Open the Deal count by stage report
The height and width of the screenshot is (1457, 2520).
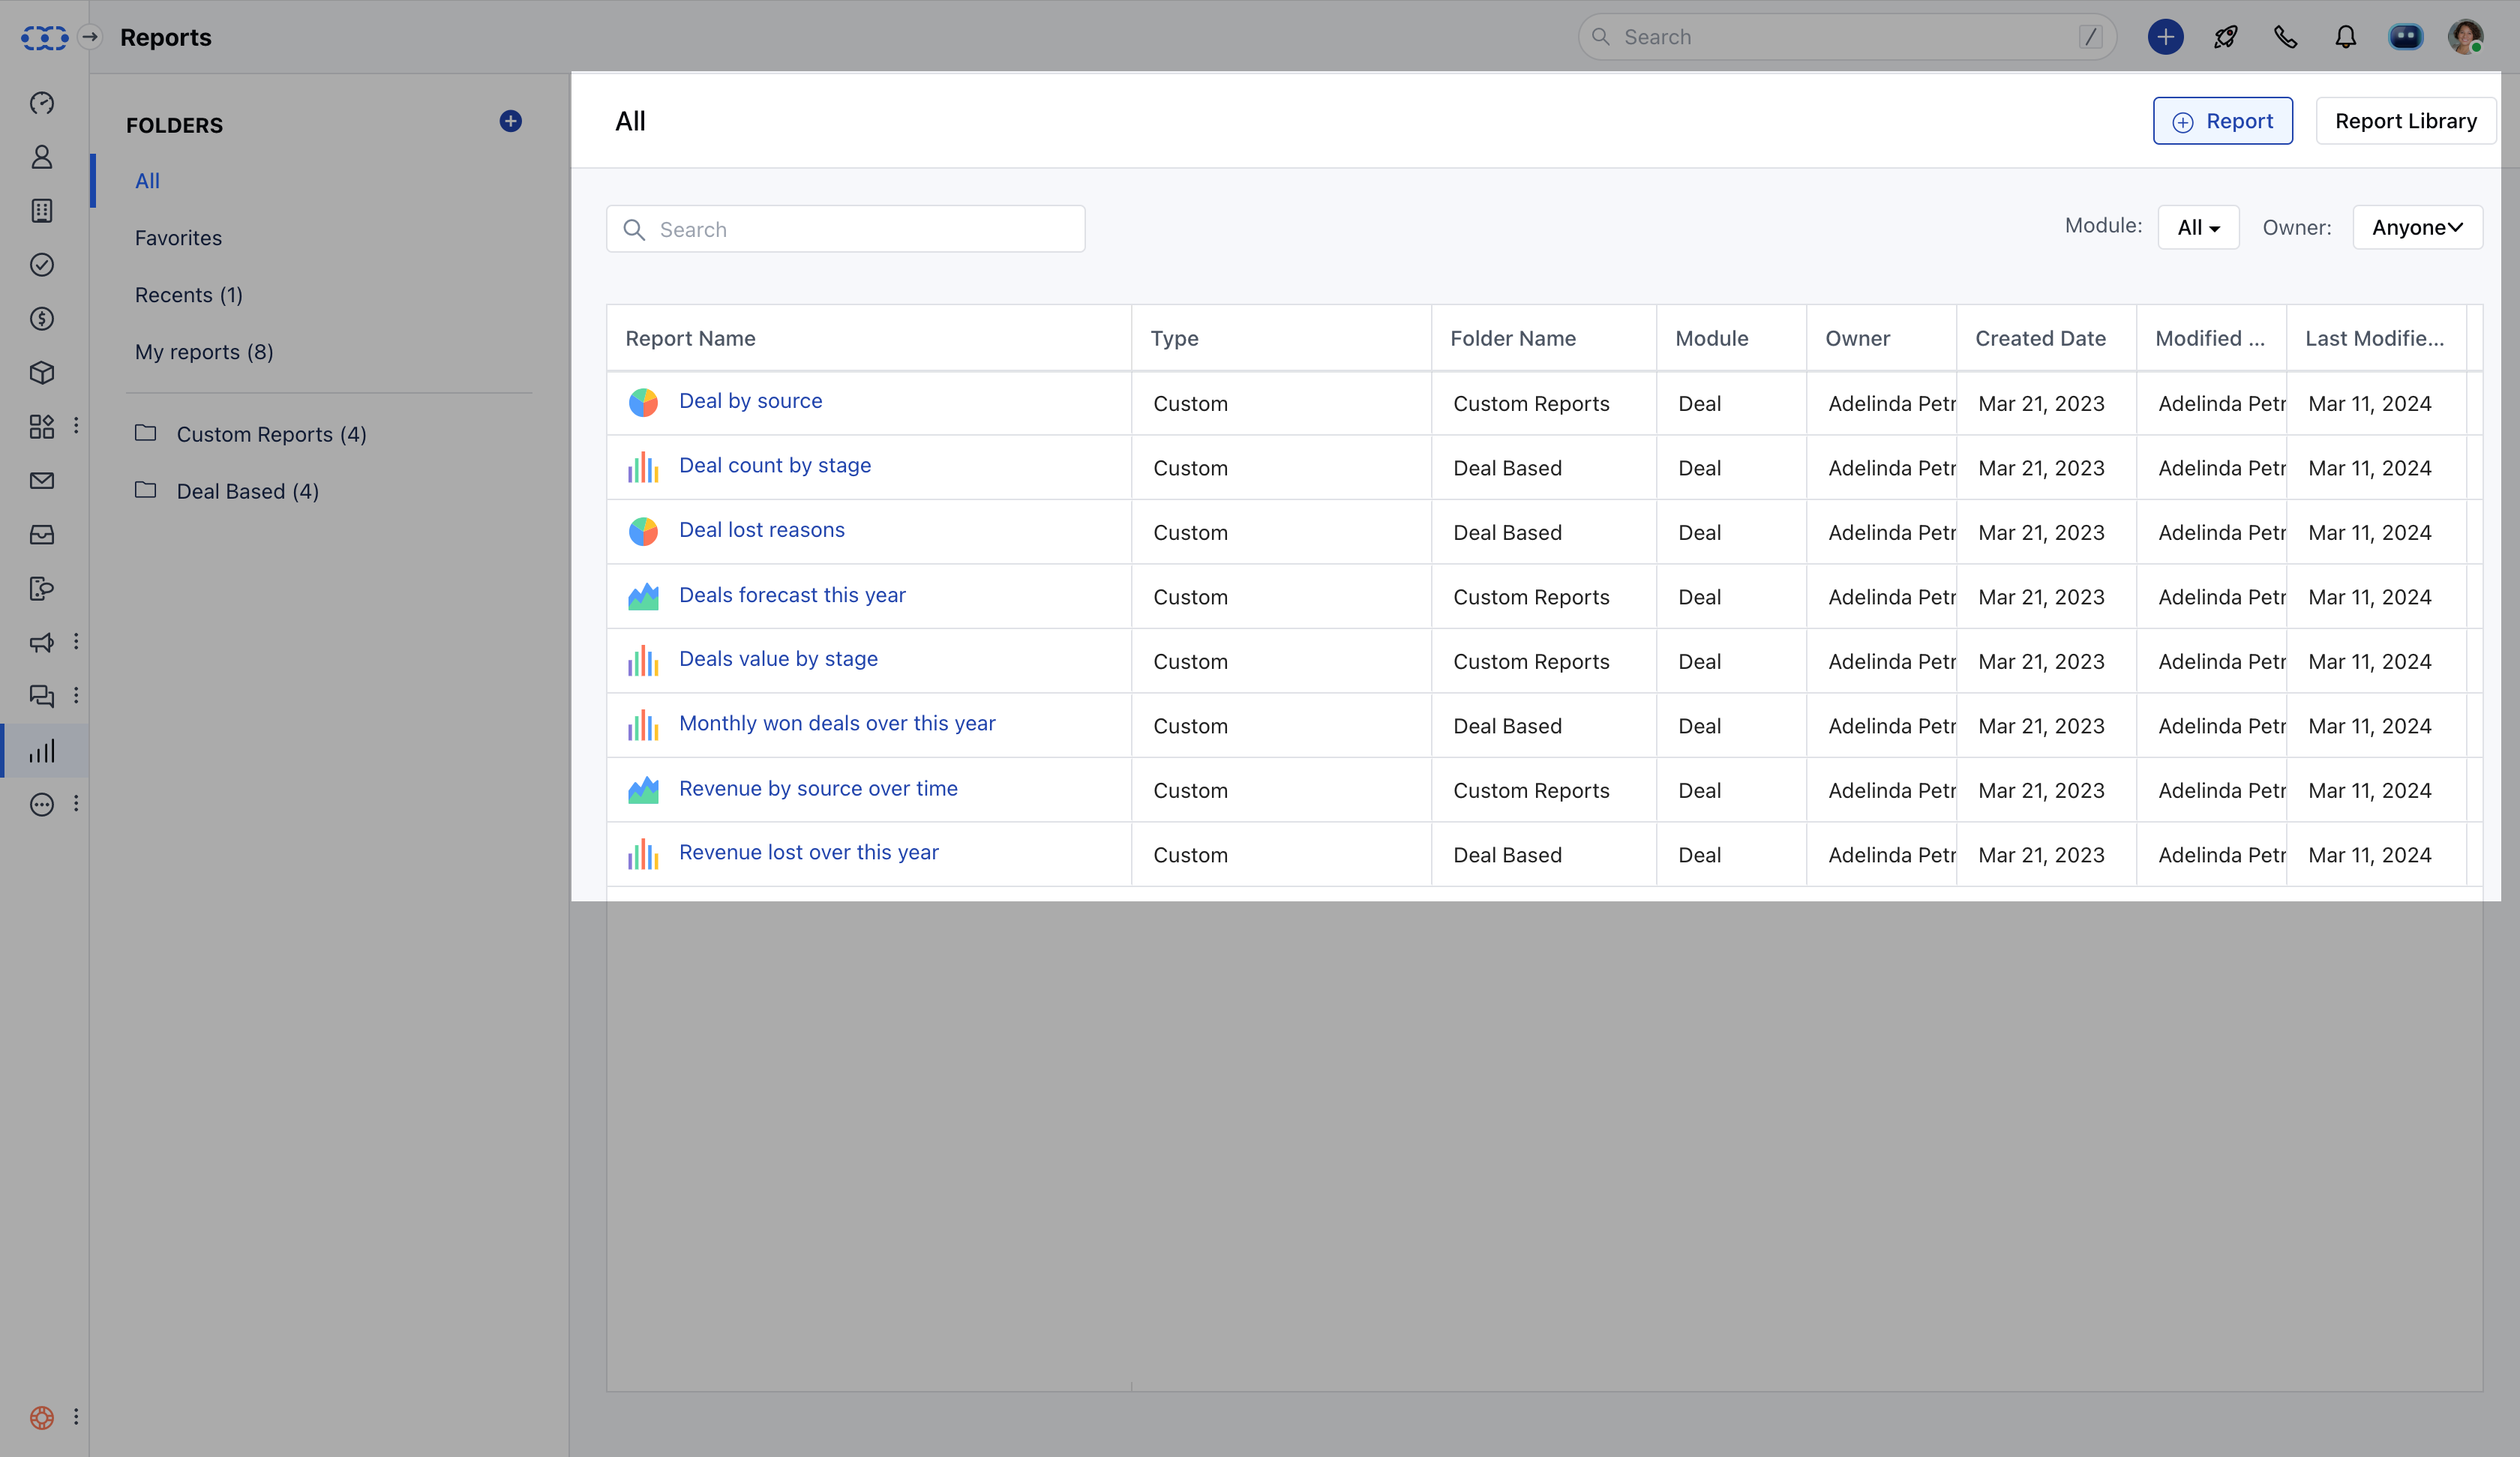coord(775,465)
